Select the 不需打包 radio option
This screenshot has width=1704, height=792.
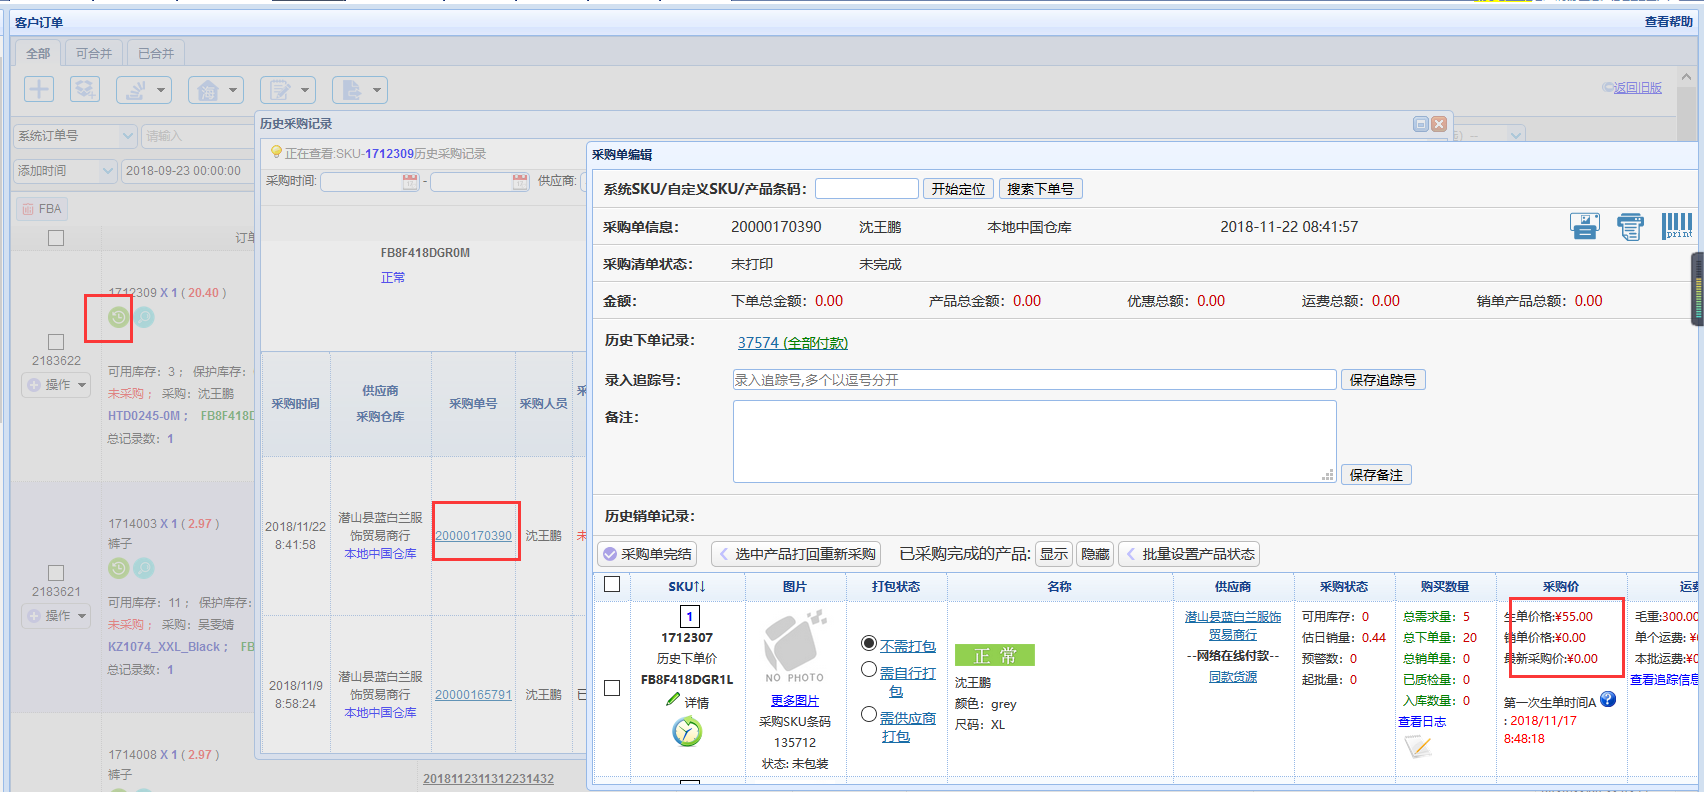pyautogui.click(x=869, y=643)
